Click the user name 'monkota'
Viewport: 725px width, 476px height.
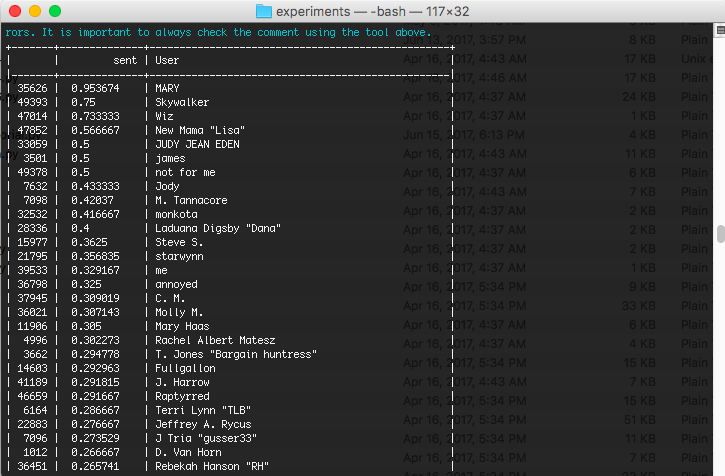(x=176, y=214)
